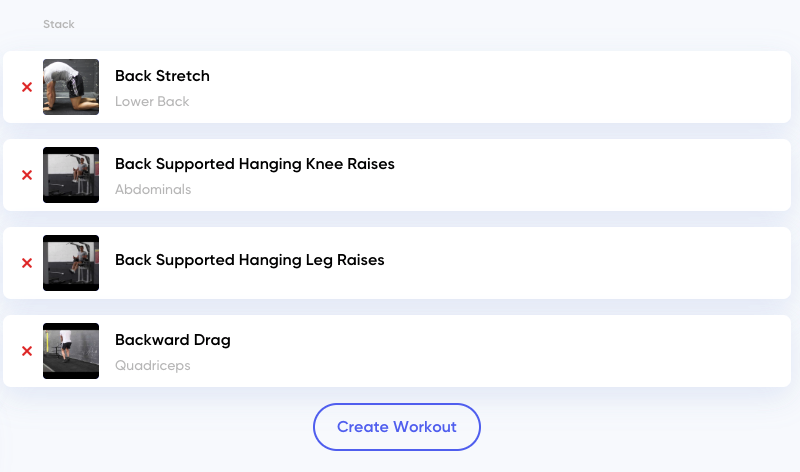Viewport: 800px width, 472px height.
Task: Select empty area of Backward Drag card
Action: tap(510, 351)
